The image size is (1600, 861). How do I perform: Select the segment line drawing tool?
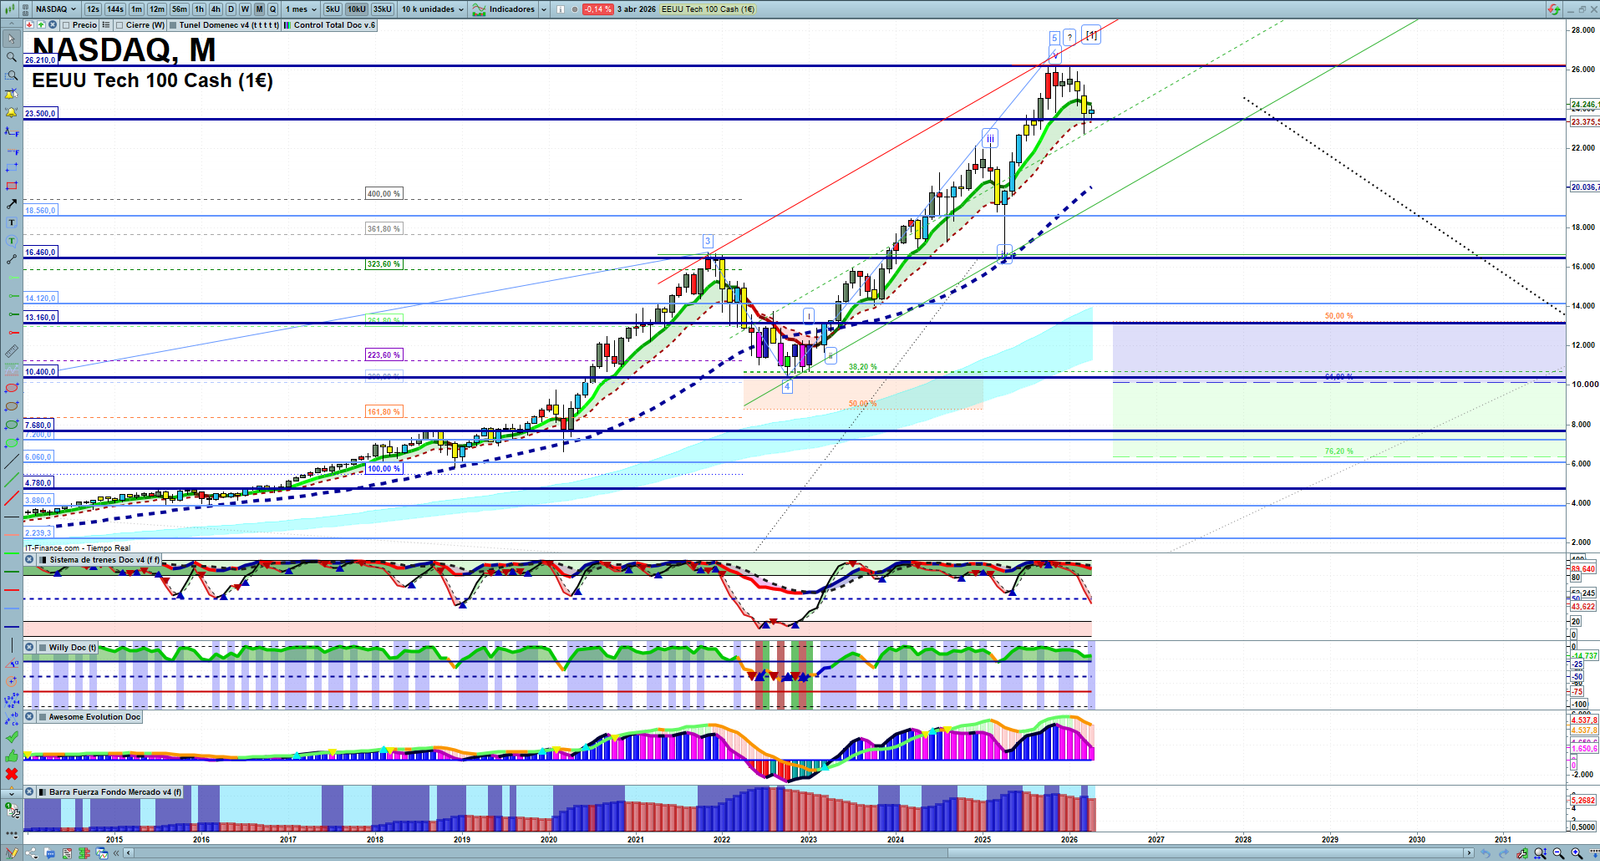click(11, 260)
